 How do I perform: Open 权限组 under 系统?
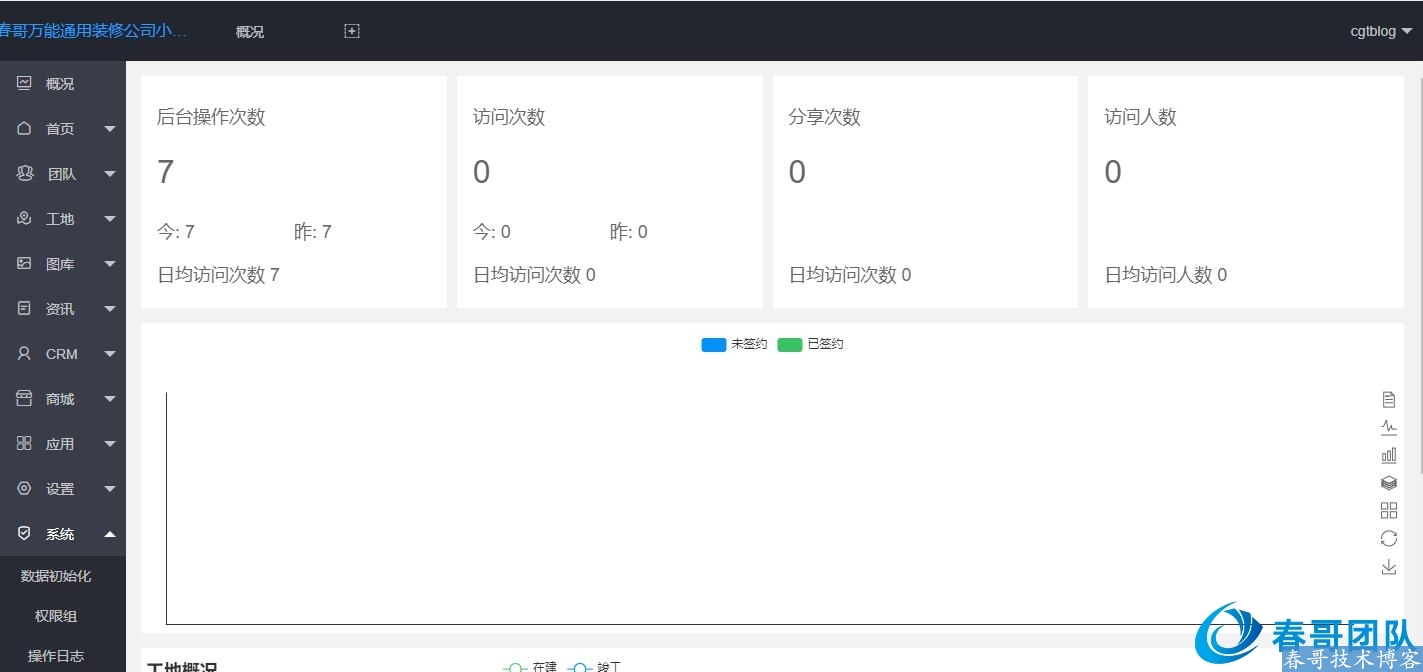pos(56,616)
